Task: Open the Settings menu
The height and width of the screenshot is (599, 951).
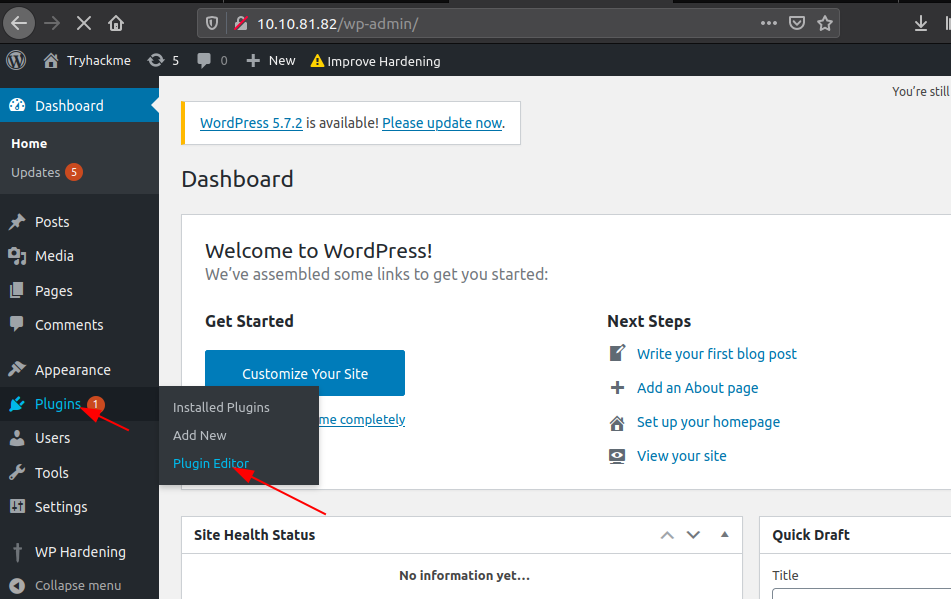Action: coord(79,507)
